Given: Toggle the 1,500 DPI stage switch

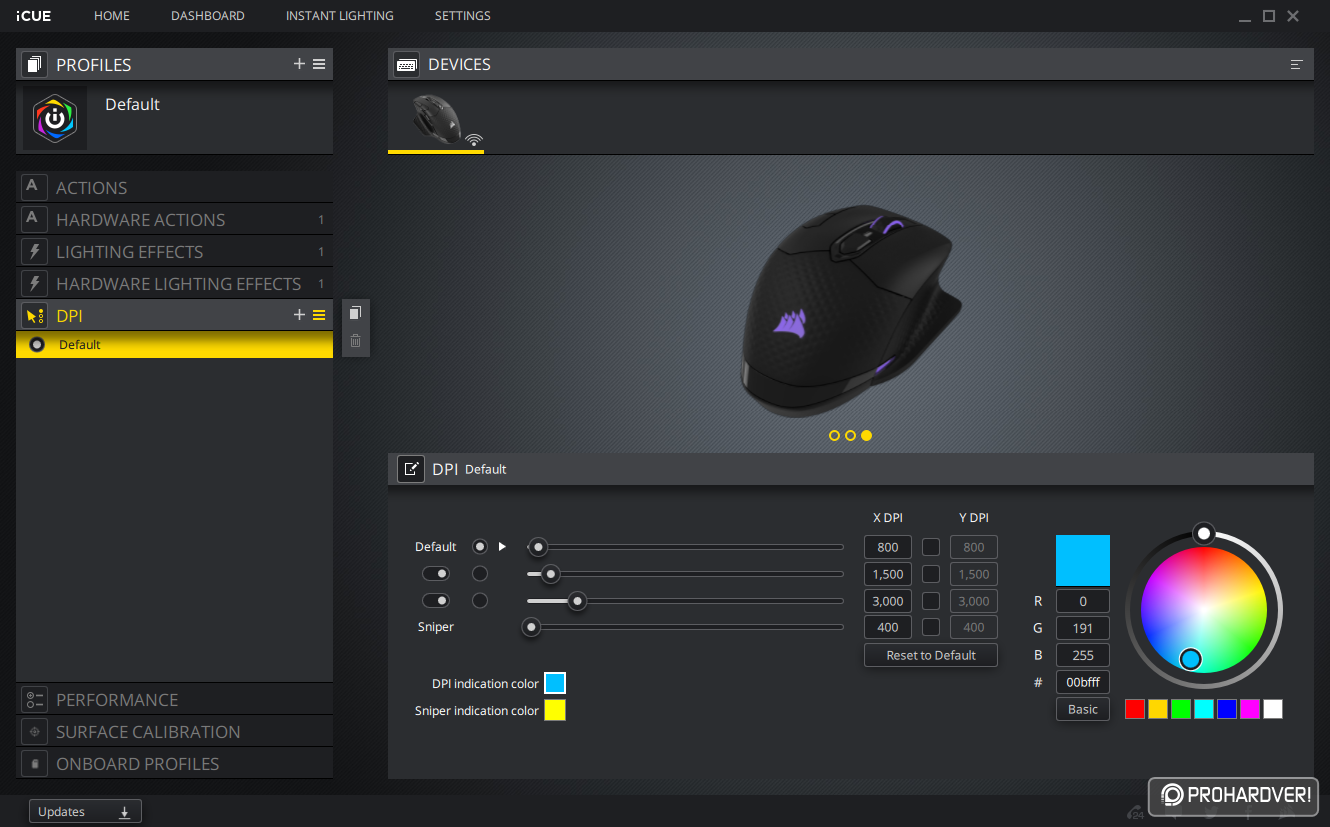Looking at the screenshot, I should coord(436,573).
